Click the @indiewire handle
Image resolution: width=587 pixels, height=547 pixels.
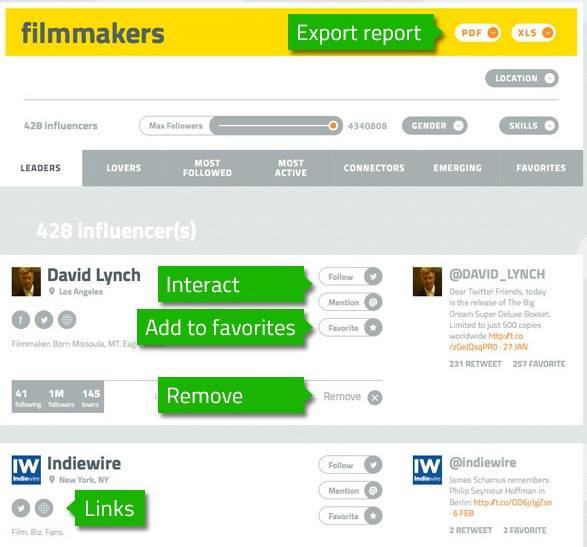[x=483, y=463]
